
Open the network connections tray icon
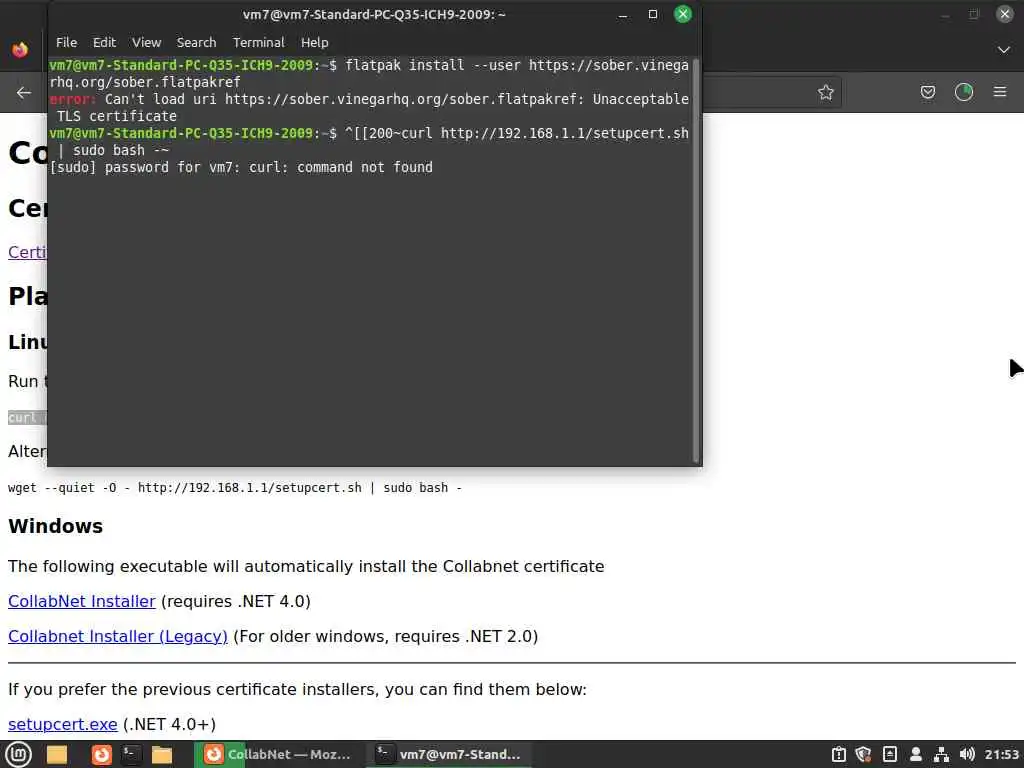(x=941, y=754)
